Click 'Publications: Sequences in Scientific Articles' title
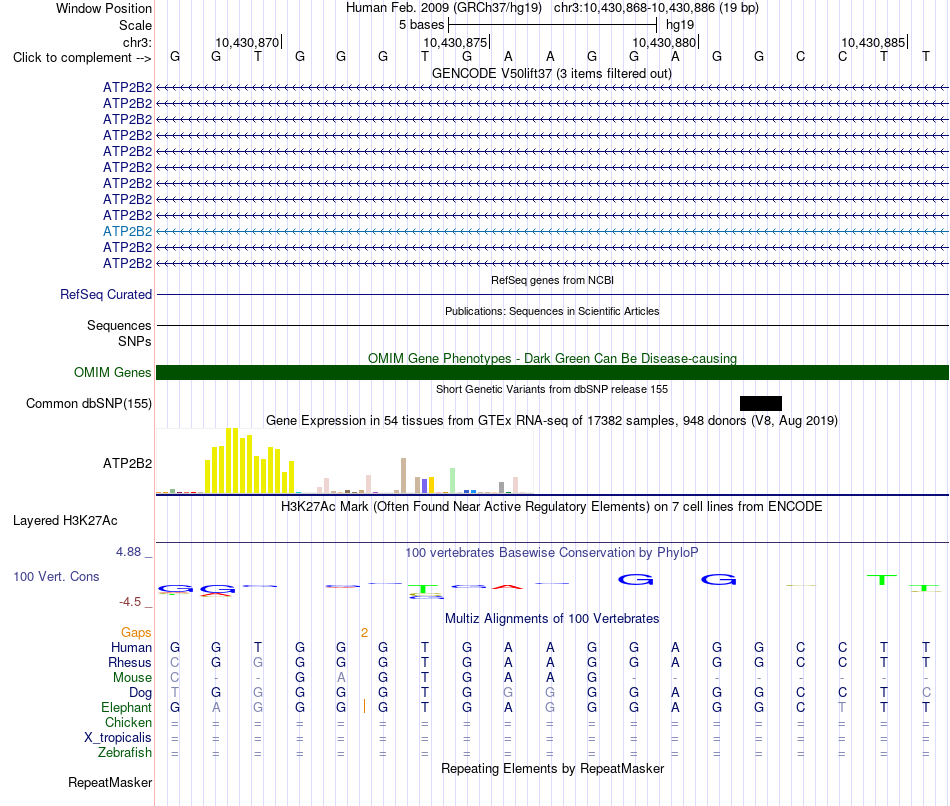 pos(552,311)
